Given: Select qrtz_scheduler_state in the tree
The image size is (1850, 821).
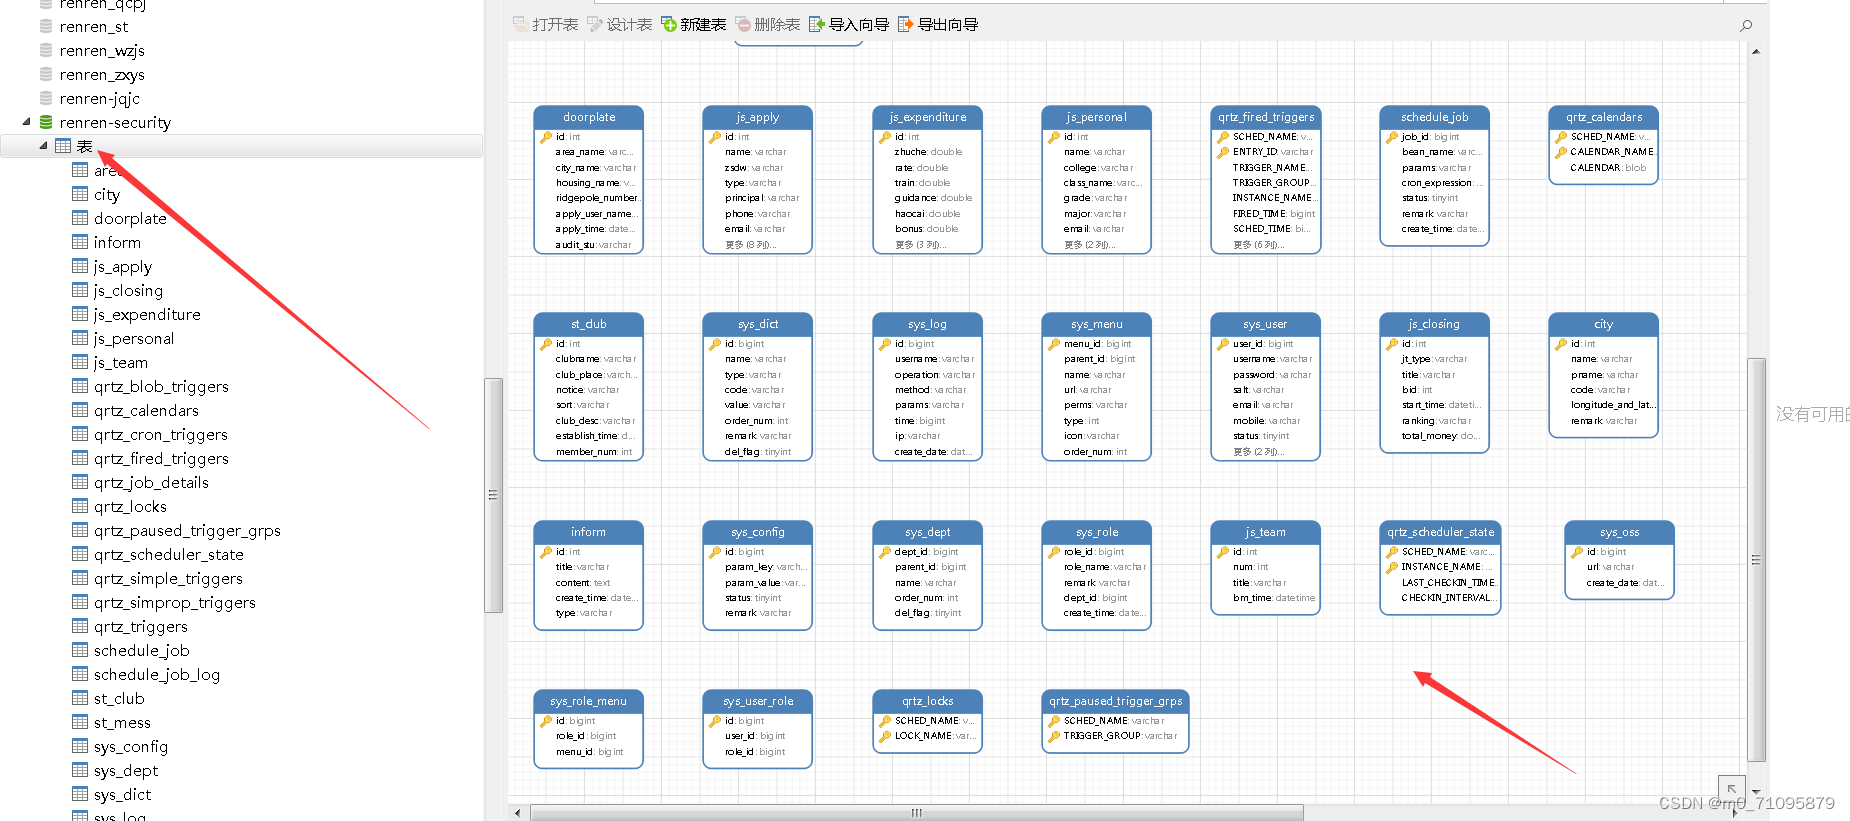Looking at the screenshot, I should click(169, 554).
